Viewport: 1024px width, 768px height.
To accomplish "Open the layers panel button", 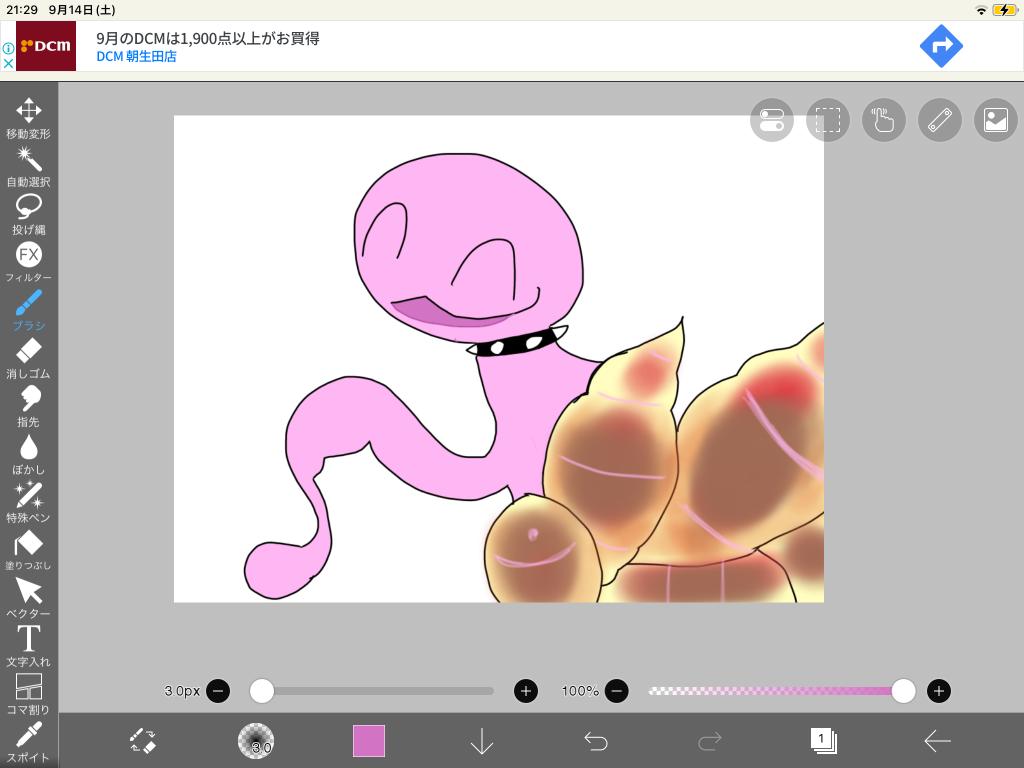I will coord(823,741).
